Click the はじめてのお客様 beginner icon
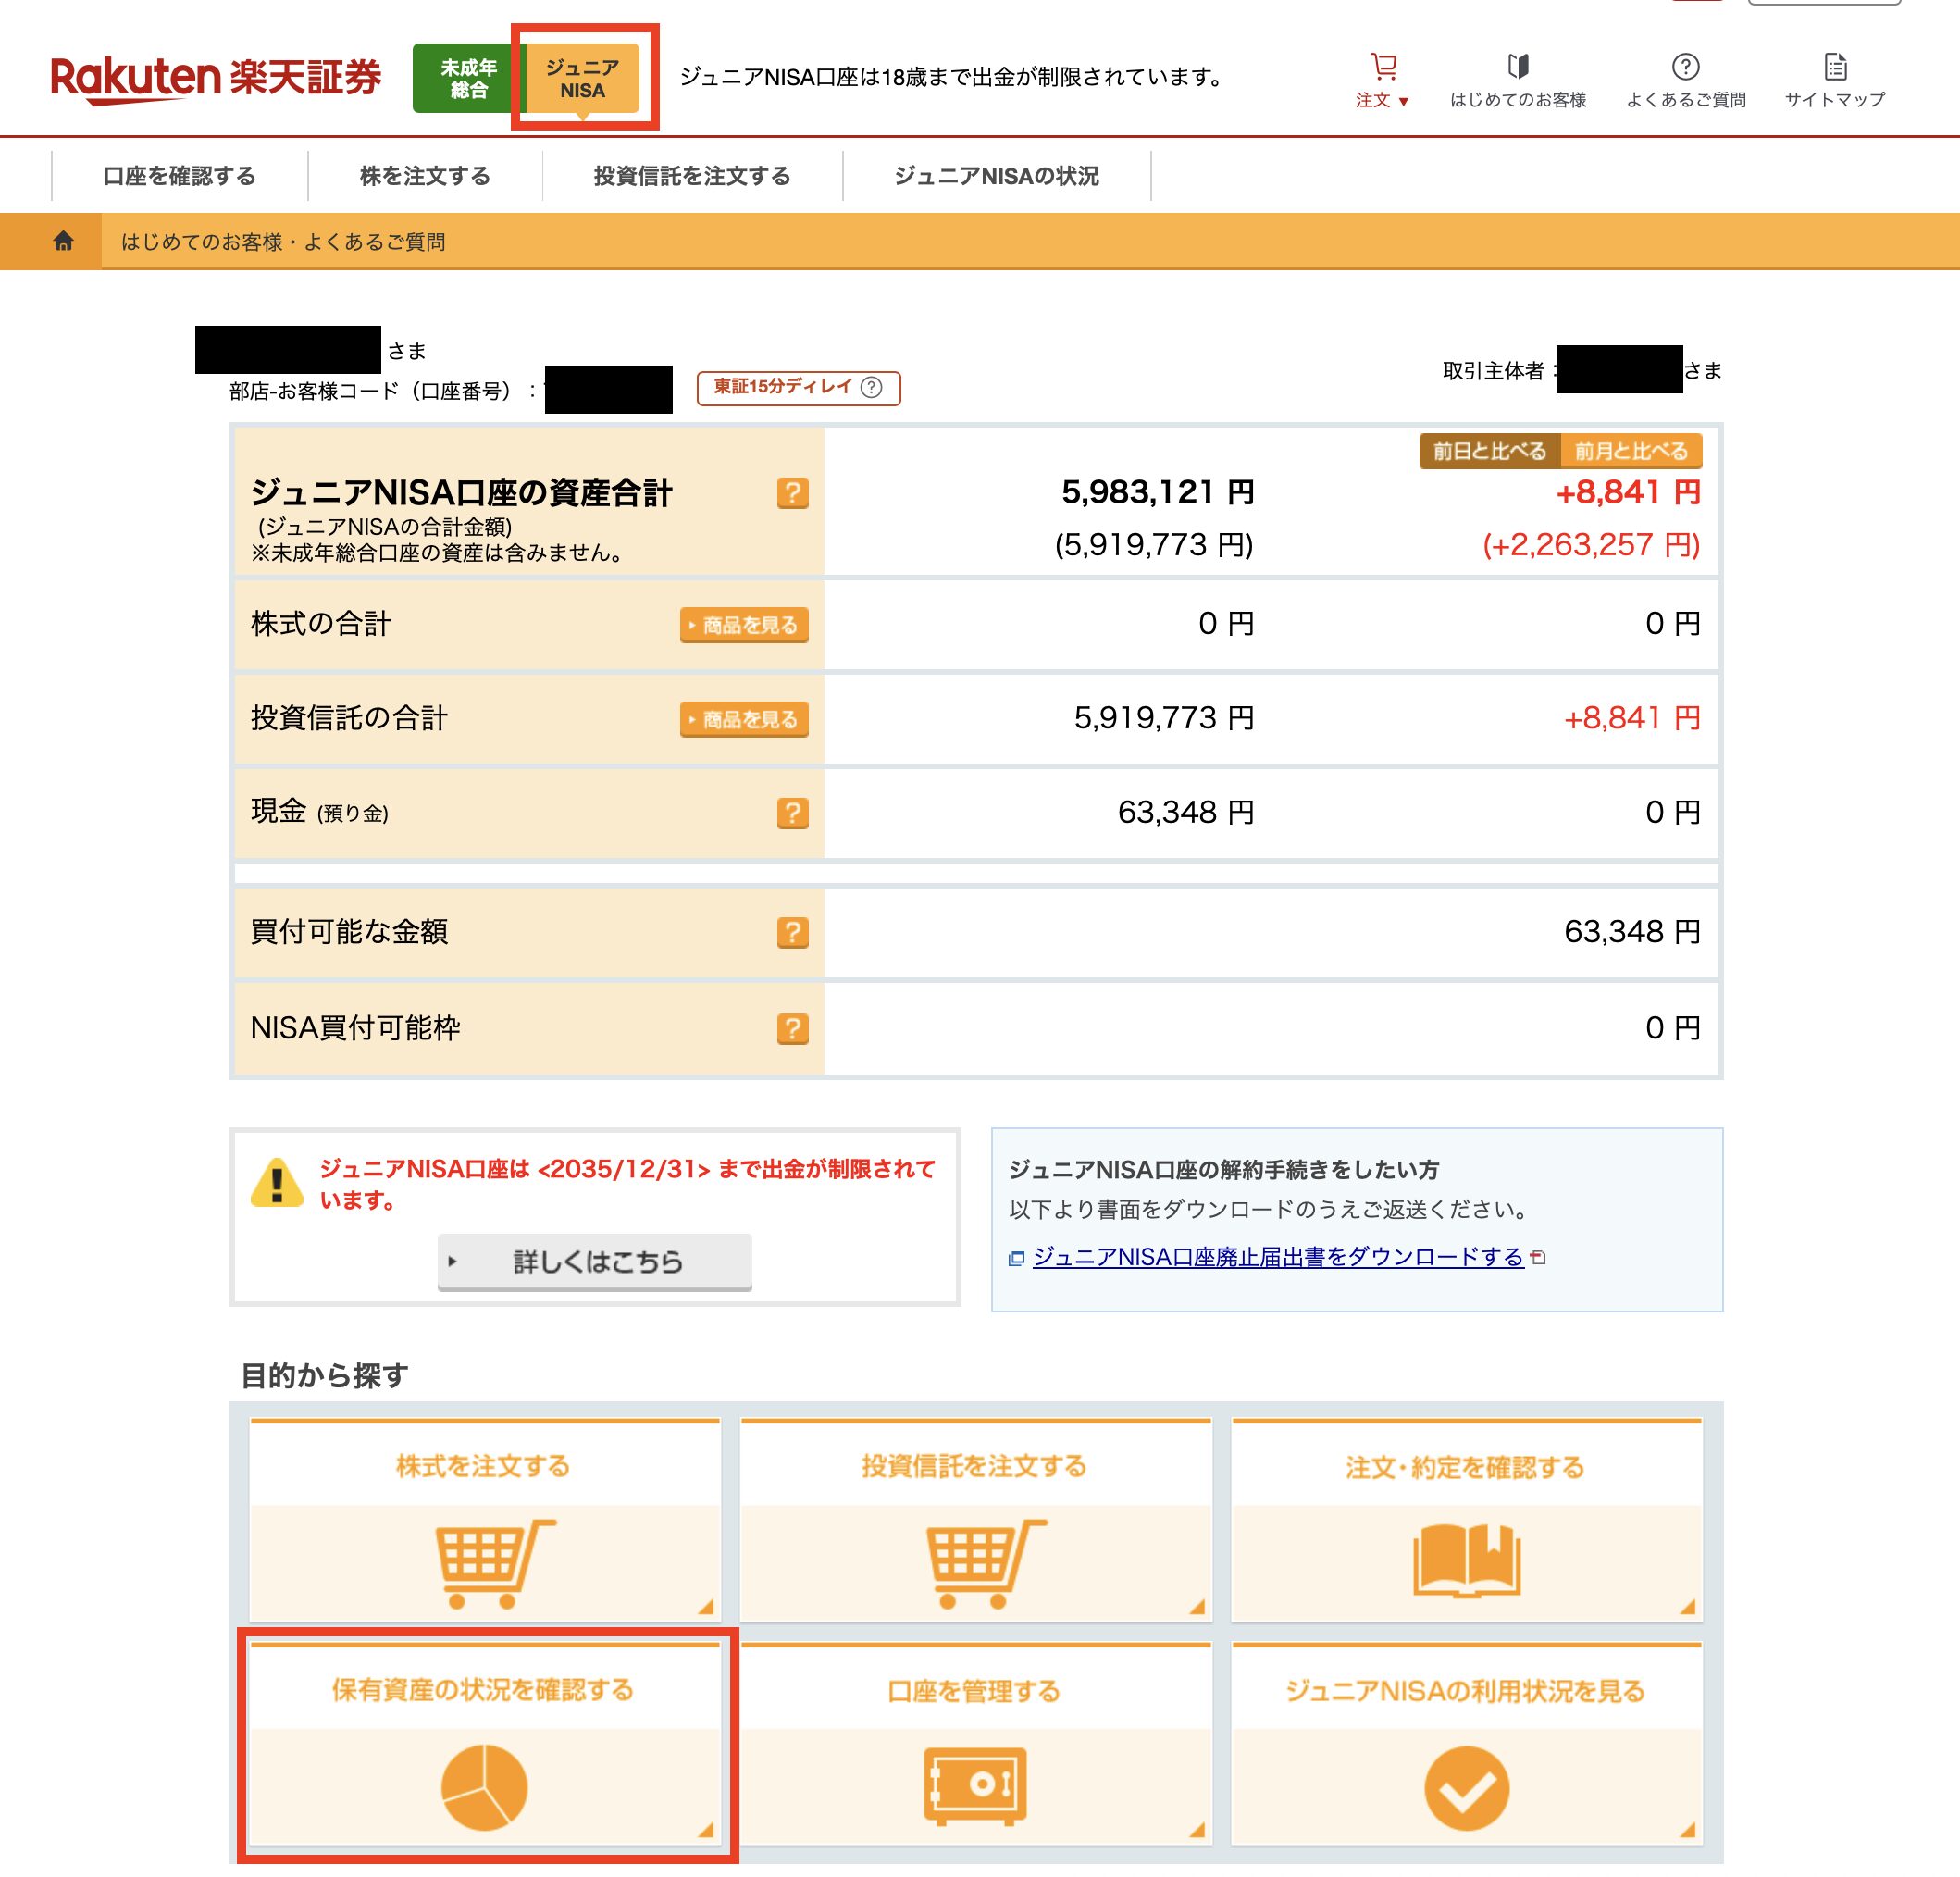1960x1877 pixels. tap(1518, 68)
